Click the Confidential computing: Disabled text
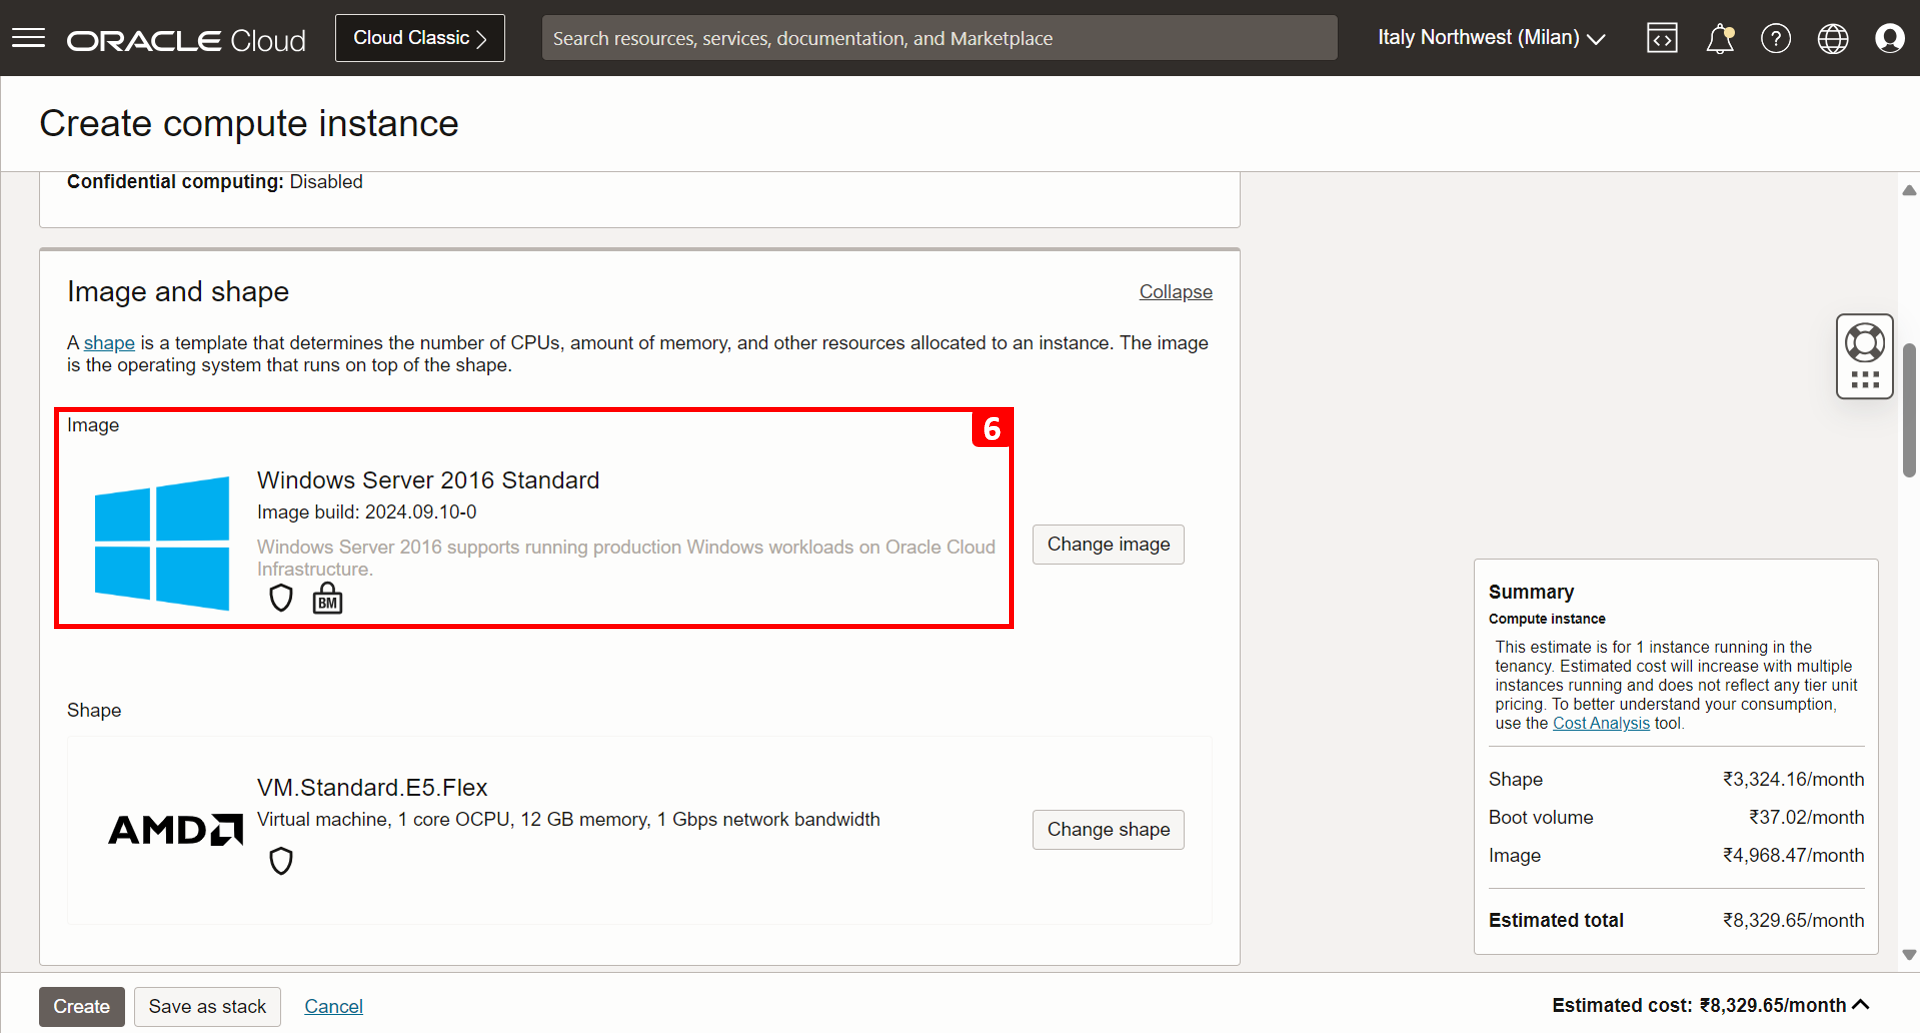The height and width of the screenshot is (1033, 1920). pyautogui.click(x=215, y=182)
